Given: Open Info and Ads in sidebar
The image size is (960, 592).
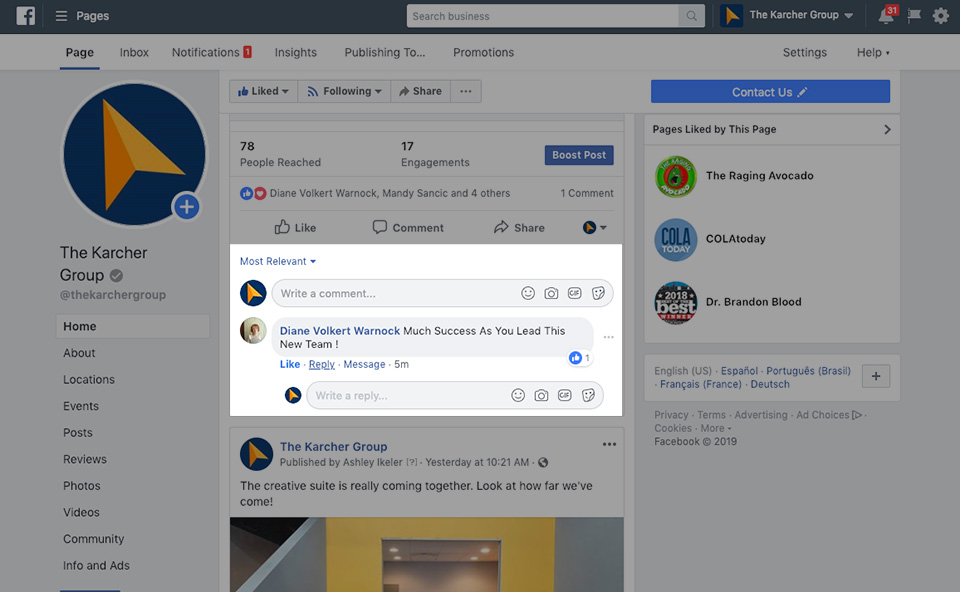Looking at the screenshot, I should 96,566.
